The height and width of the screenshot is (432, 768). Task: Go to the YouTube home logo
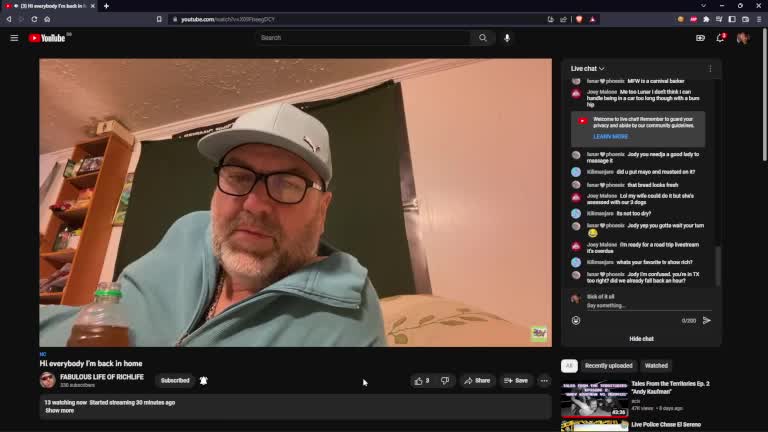[x=47, y=38]
